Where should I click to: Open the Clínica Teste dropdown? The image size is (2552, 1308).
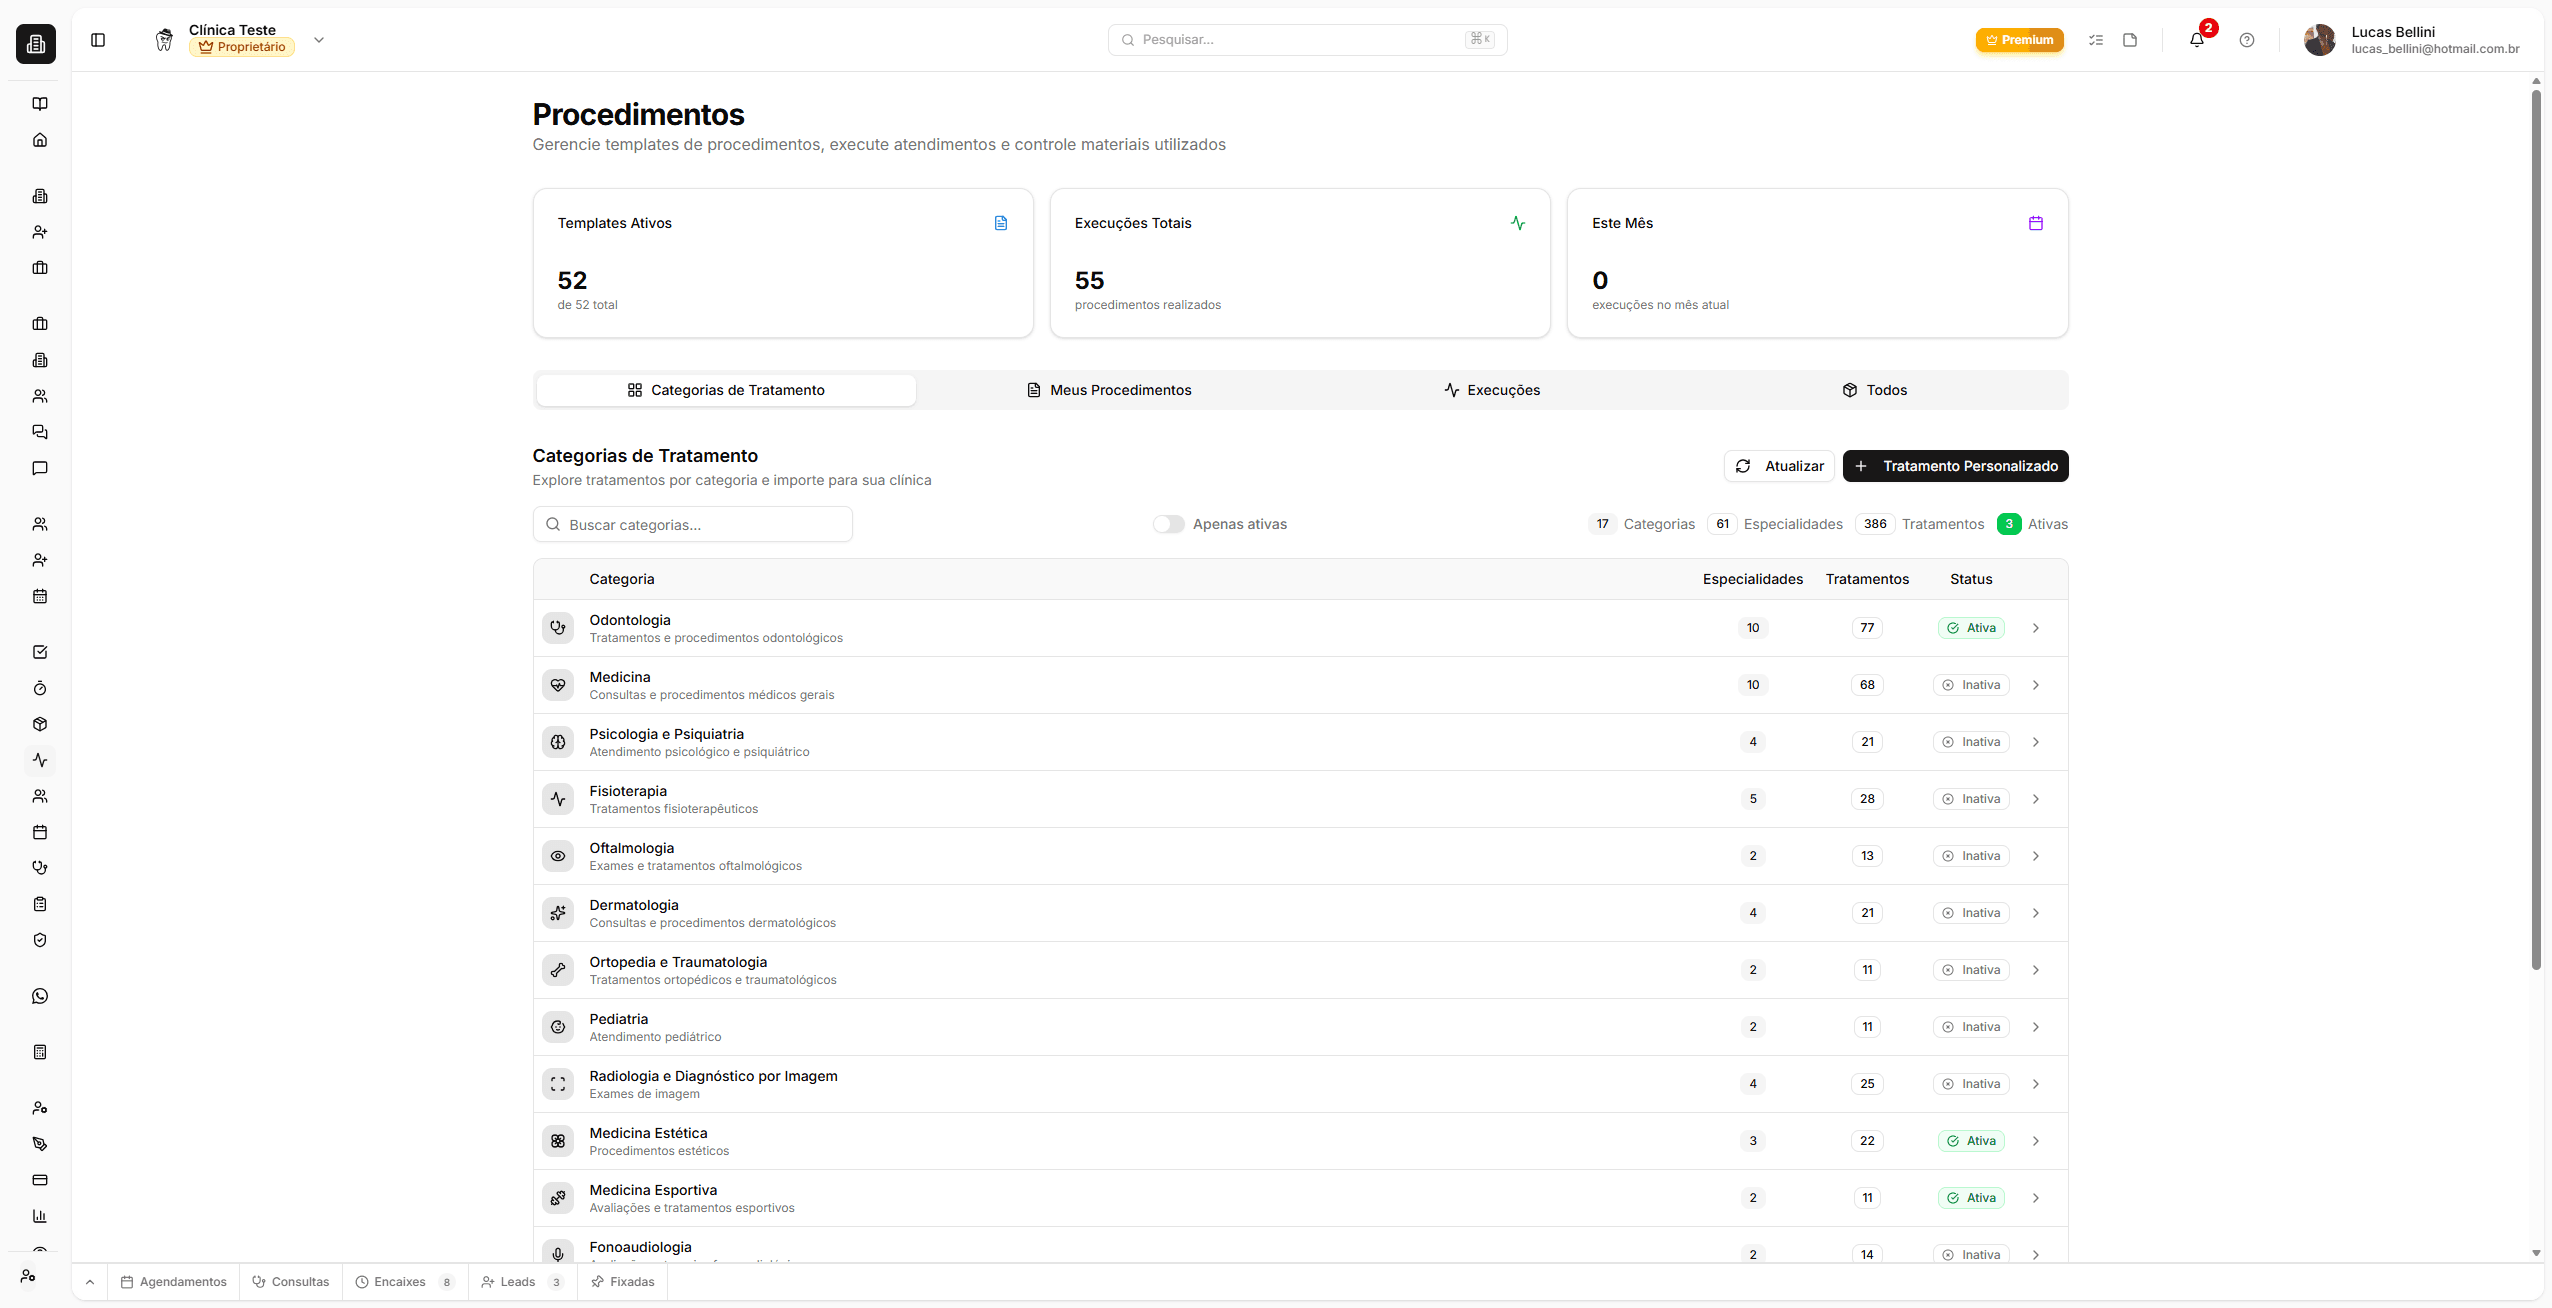click(318, 40)
